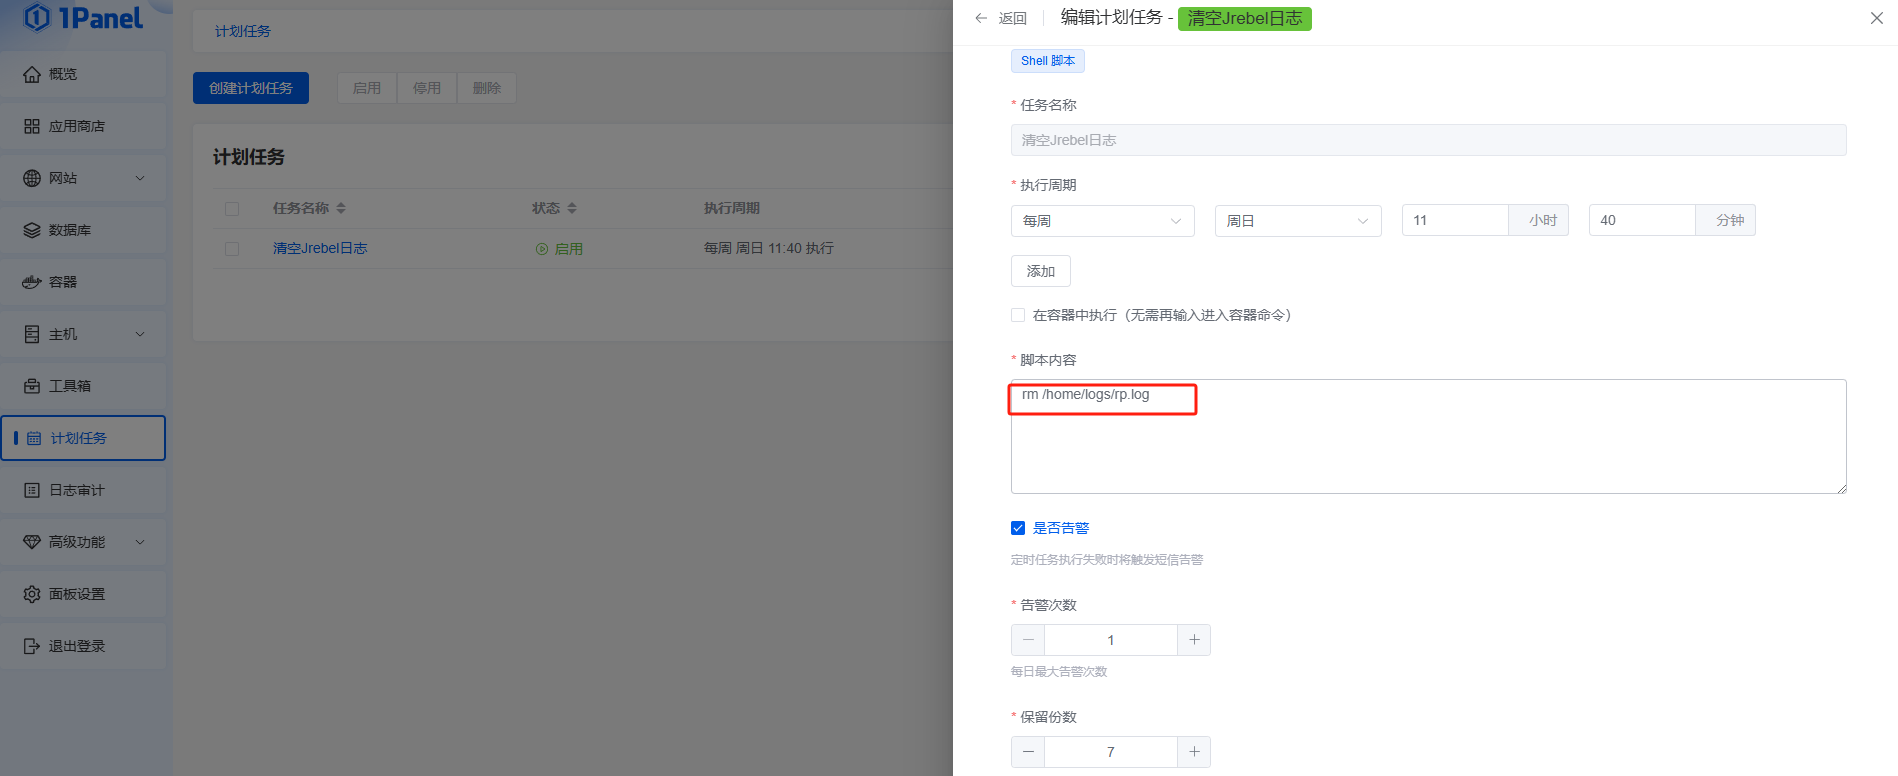This screenshot has height=776, width=1898.
Task: Open the 工具箱 toolbox icon
Action: (x=32, y=386)
